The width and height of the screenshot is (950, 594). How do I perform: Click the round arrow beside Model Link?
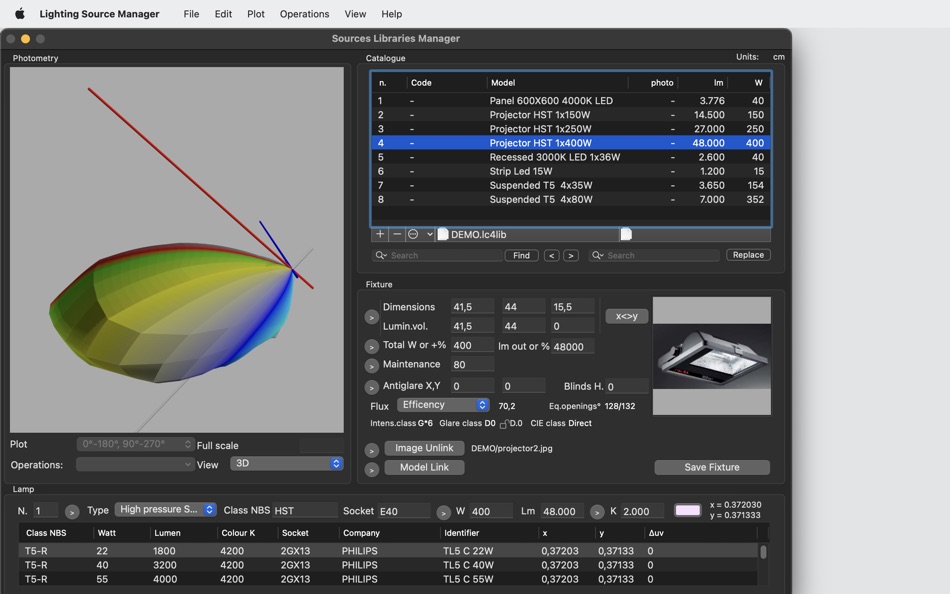tap(371, 470)
